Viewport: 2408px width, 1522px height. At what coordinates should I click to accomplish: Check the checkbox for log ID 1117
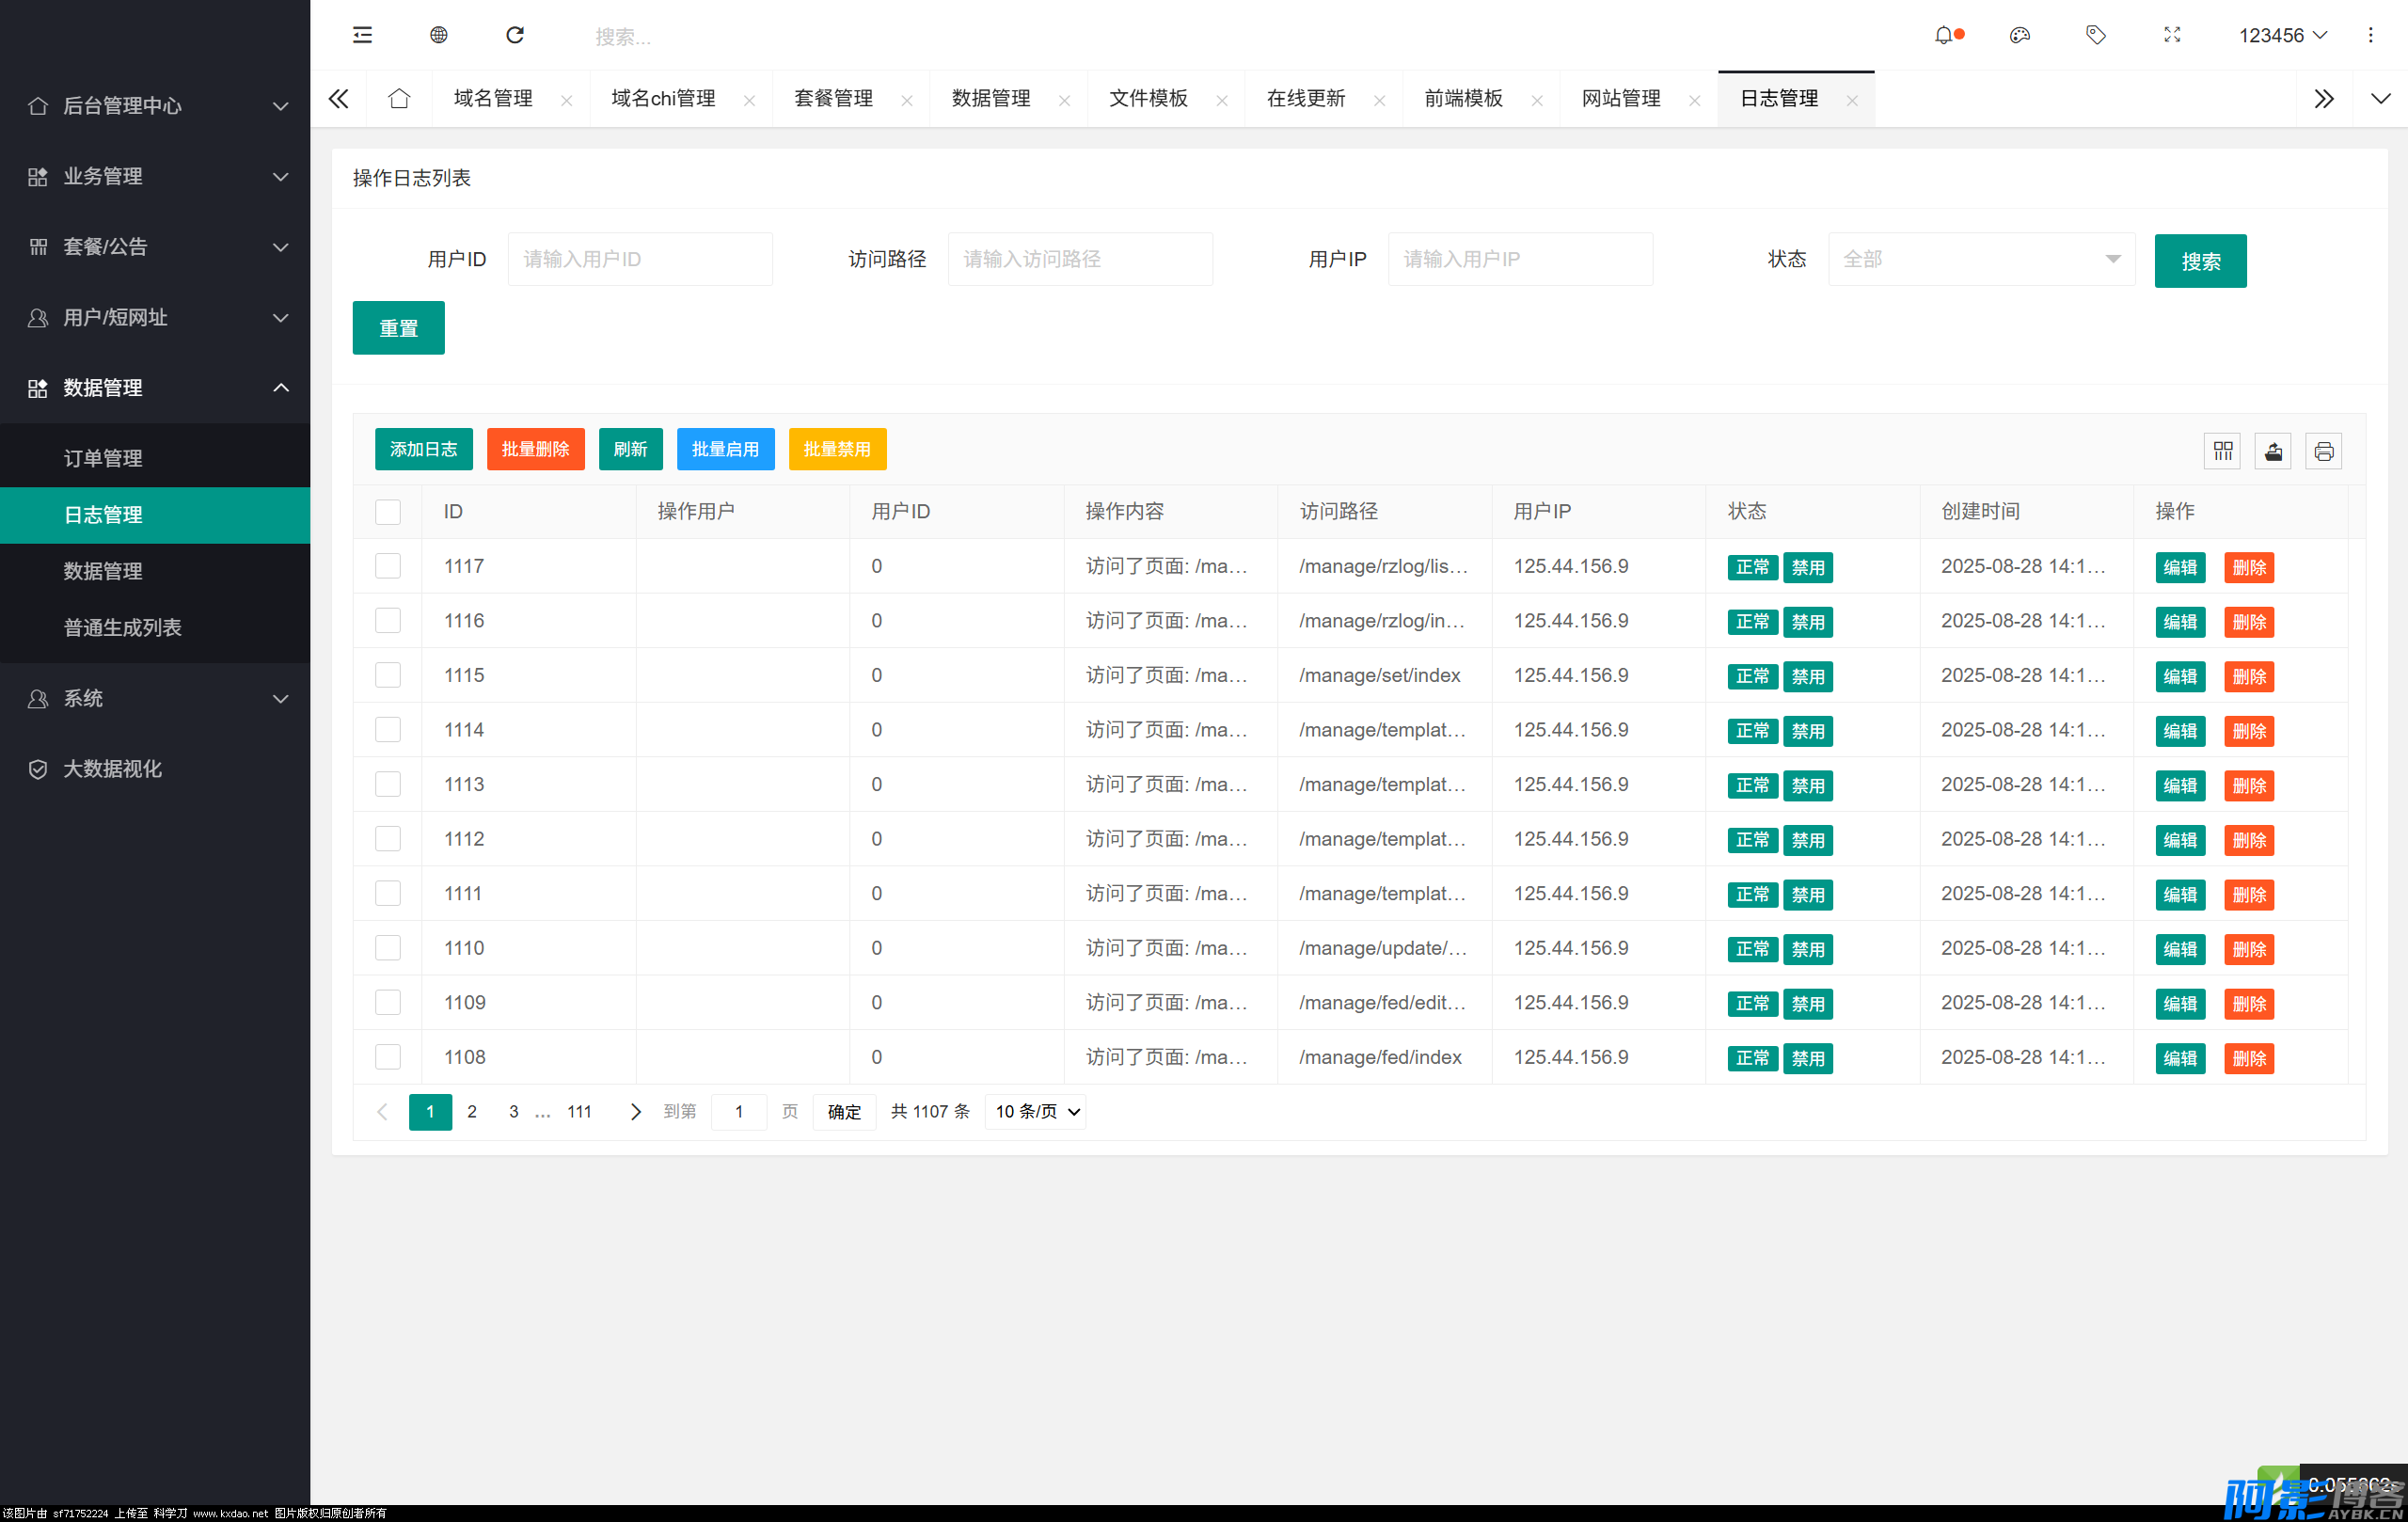pos(388,566)
